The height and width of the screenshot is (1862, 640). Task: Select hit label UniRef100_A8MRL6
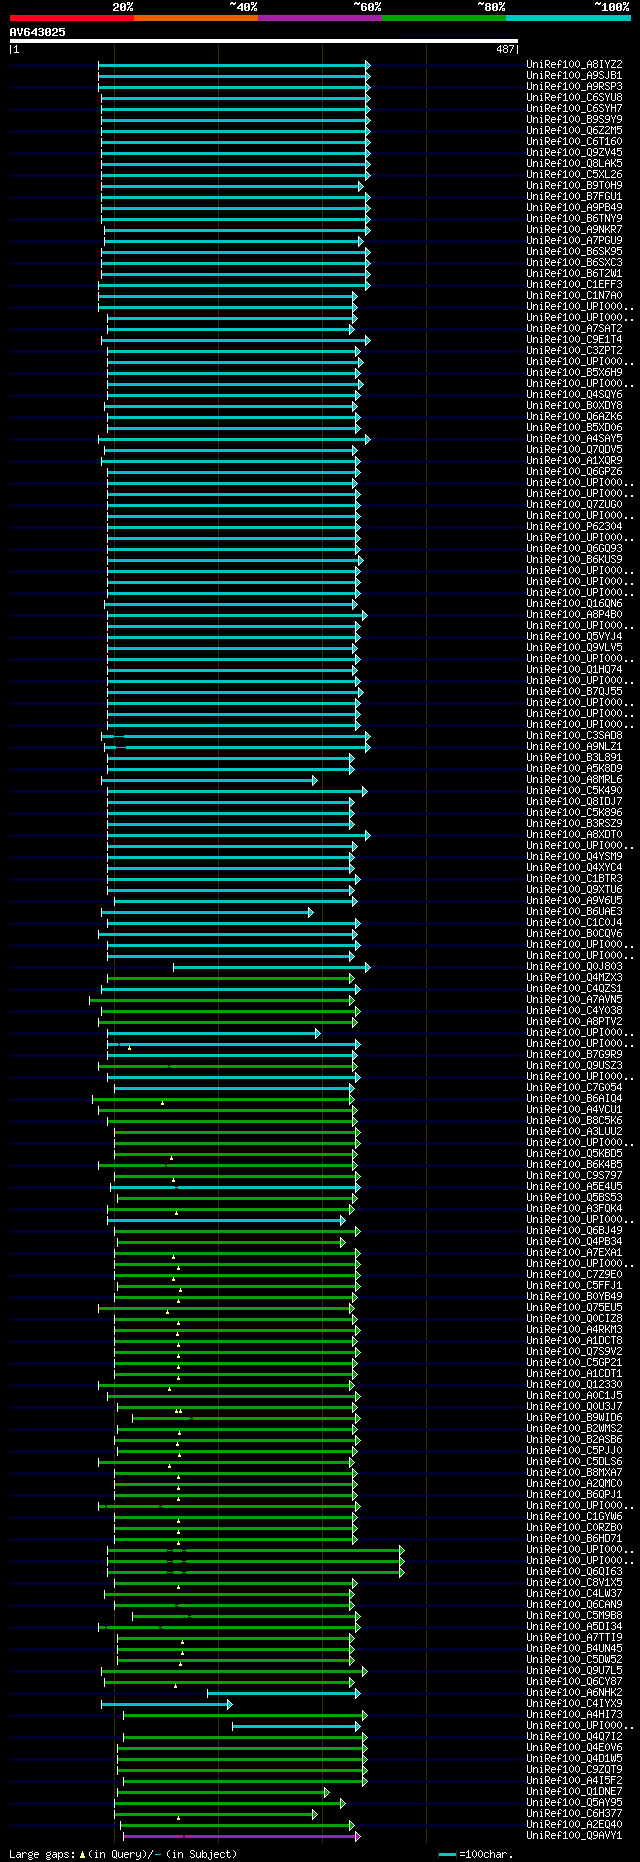574,779
